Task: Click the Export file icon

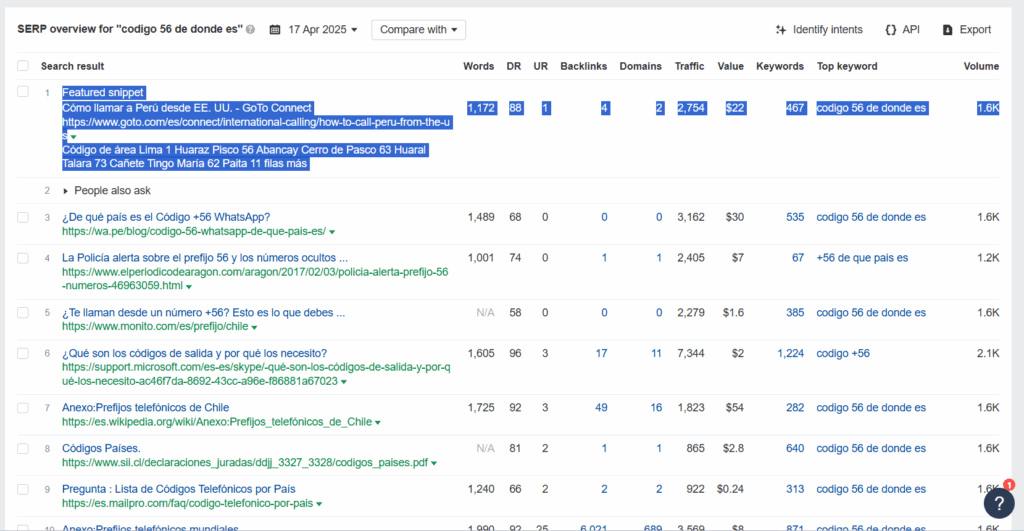Action: [x=948, y=30]
